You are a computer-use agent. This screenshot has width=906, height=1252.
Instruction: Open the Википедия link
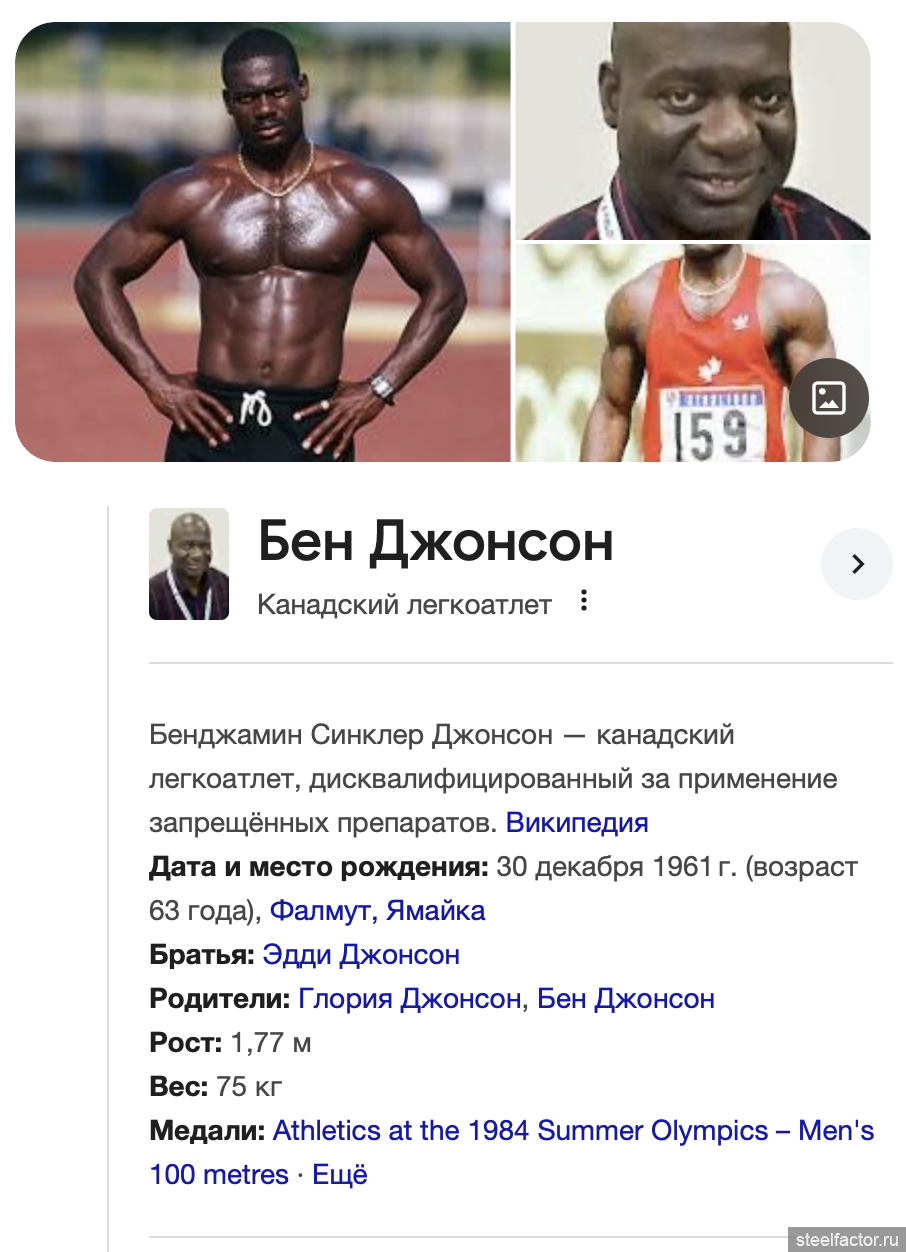[577, 823]
